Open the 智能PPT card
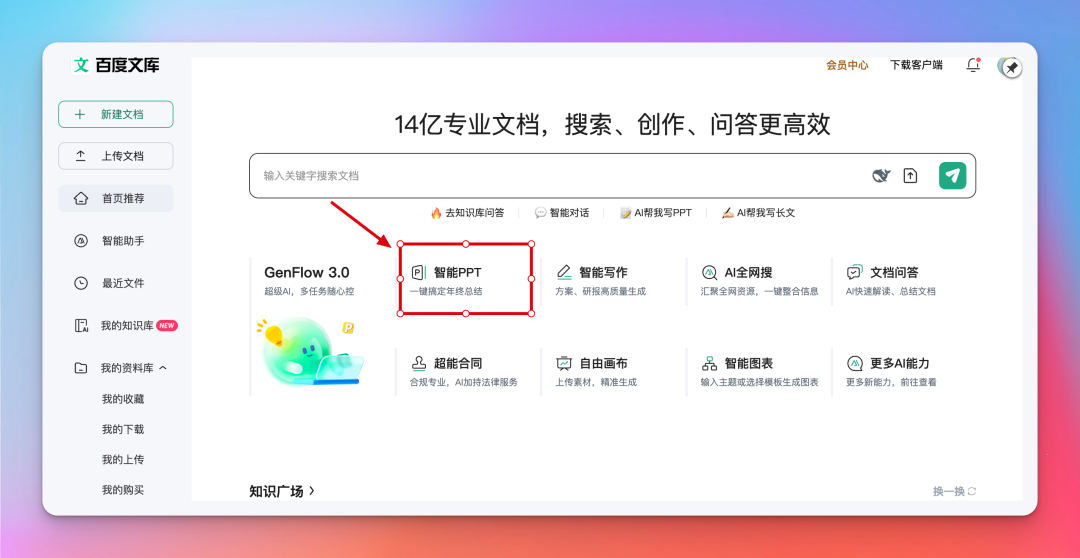Screen dimensions: 1080x558 pyautogui.click(x=466, y=280)
